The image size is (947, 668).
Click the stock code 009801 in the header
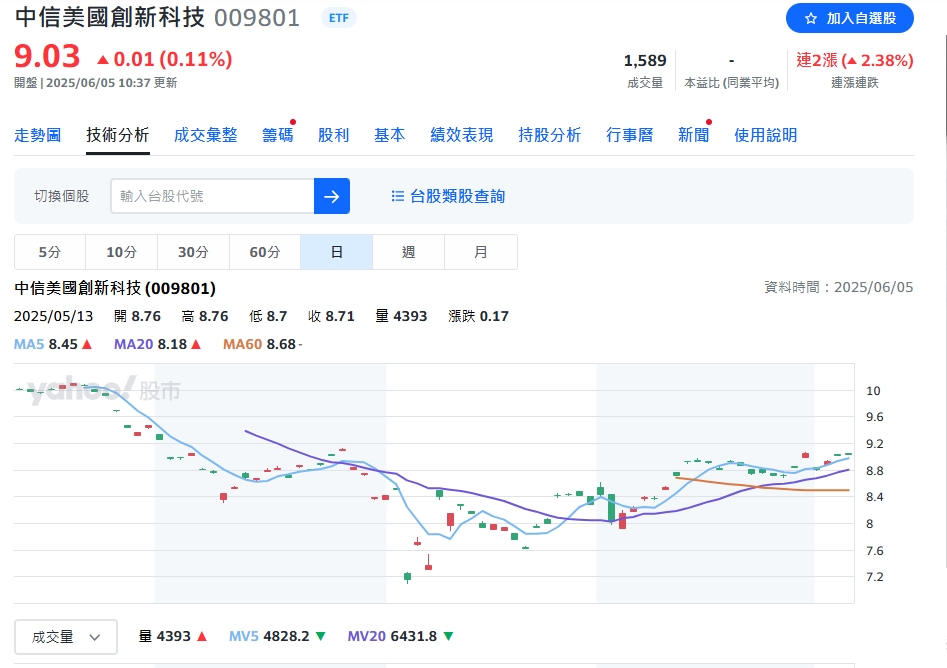click(257, 18)
